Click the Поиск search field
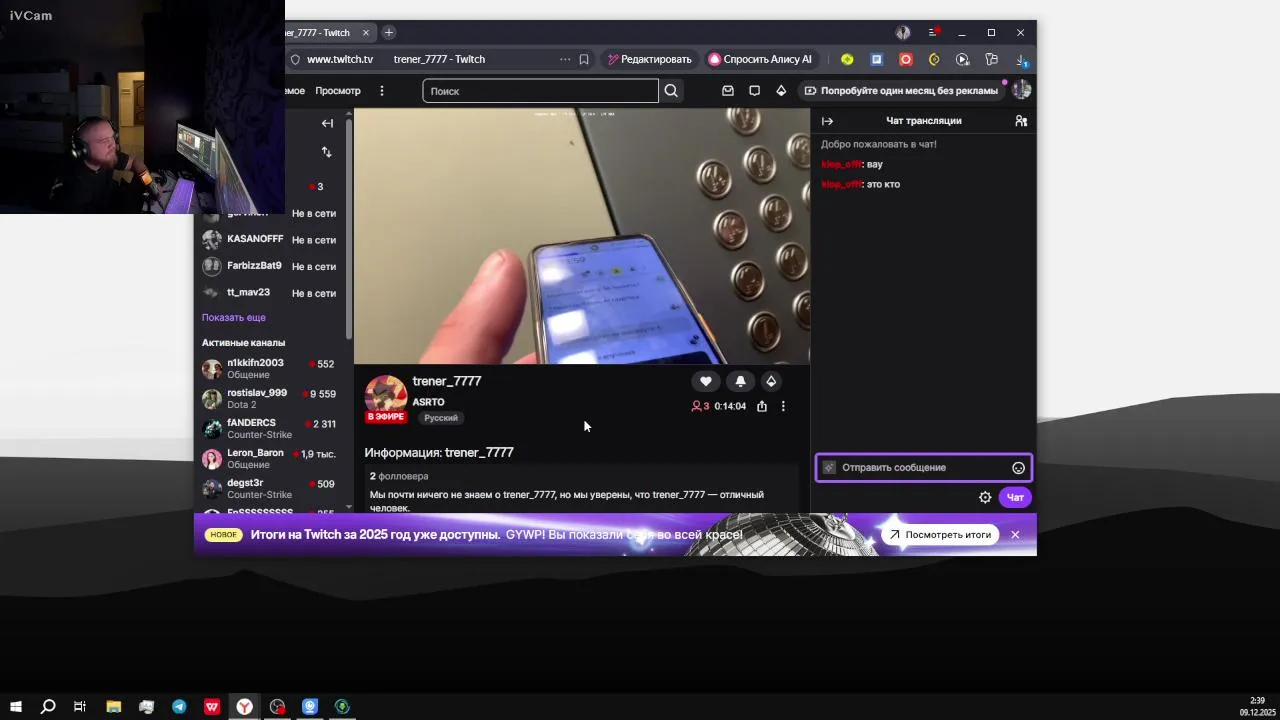Image resolution: width=1280 pixels, height=720 pixels. (540, 91)
